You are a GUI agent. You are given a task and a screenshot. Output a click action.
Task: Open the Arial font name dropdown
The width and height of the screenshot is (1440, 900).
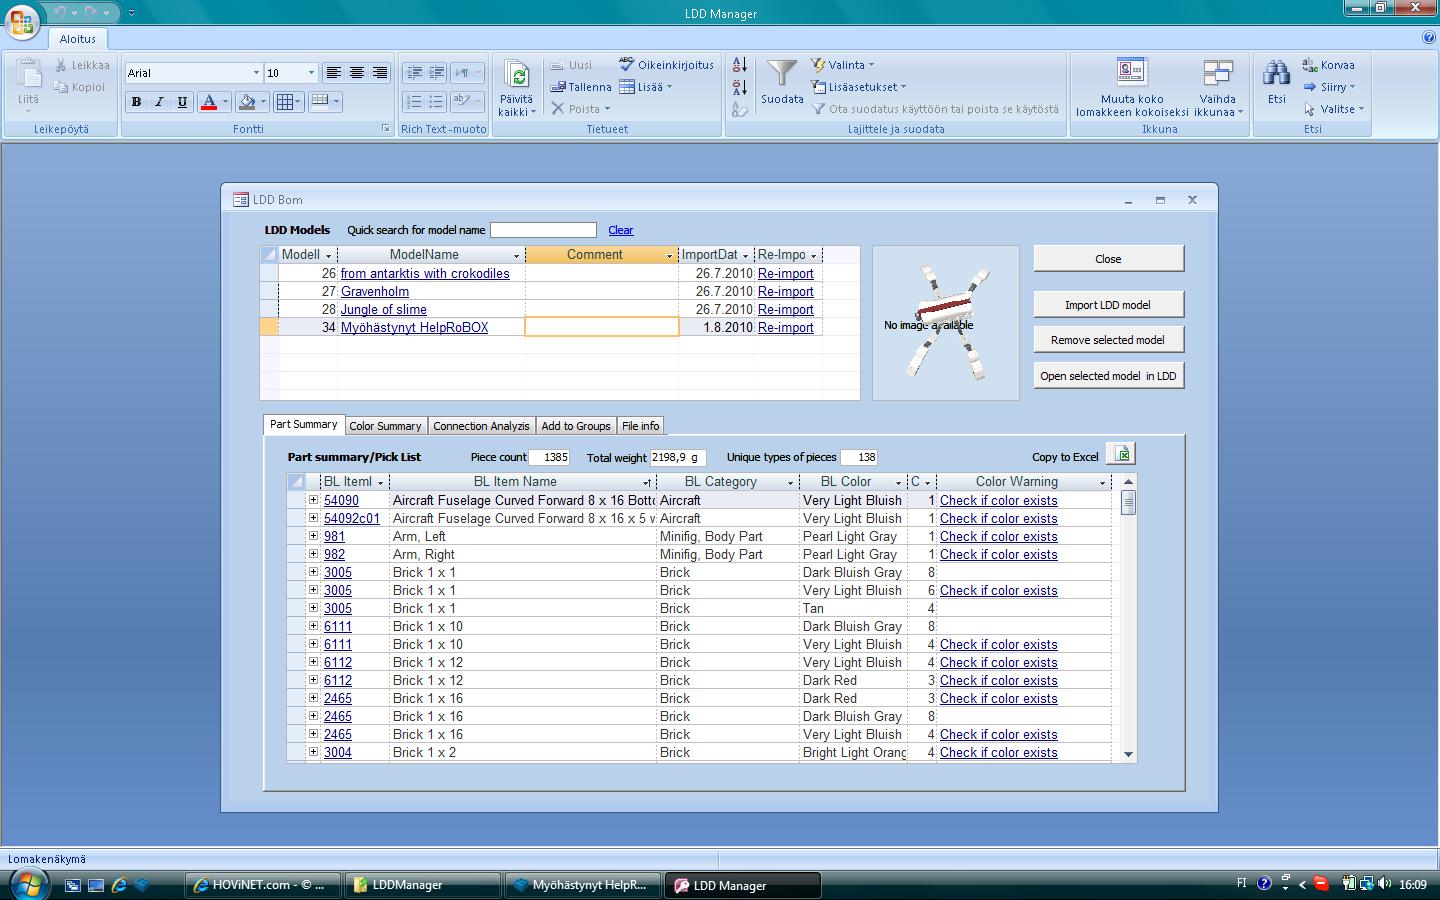(256, 73)
